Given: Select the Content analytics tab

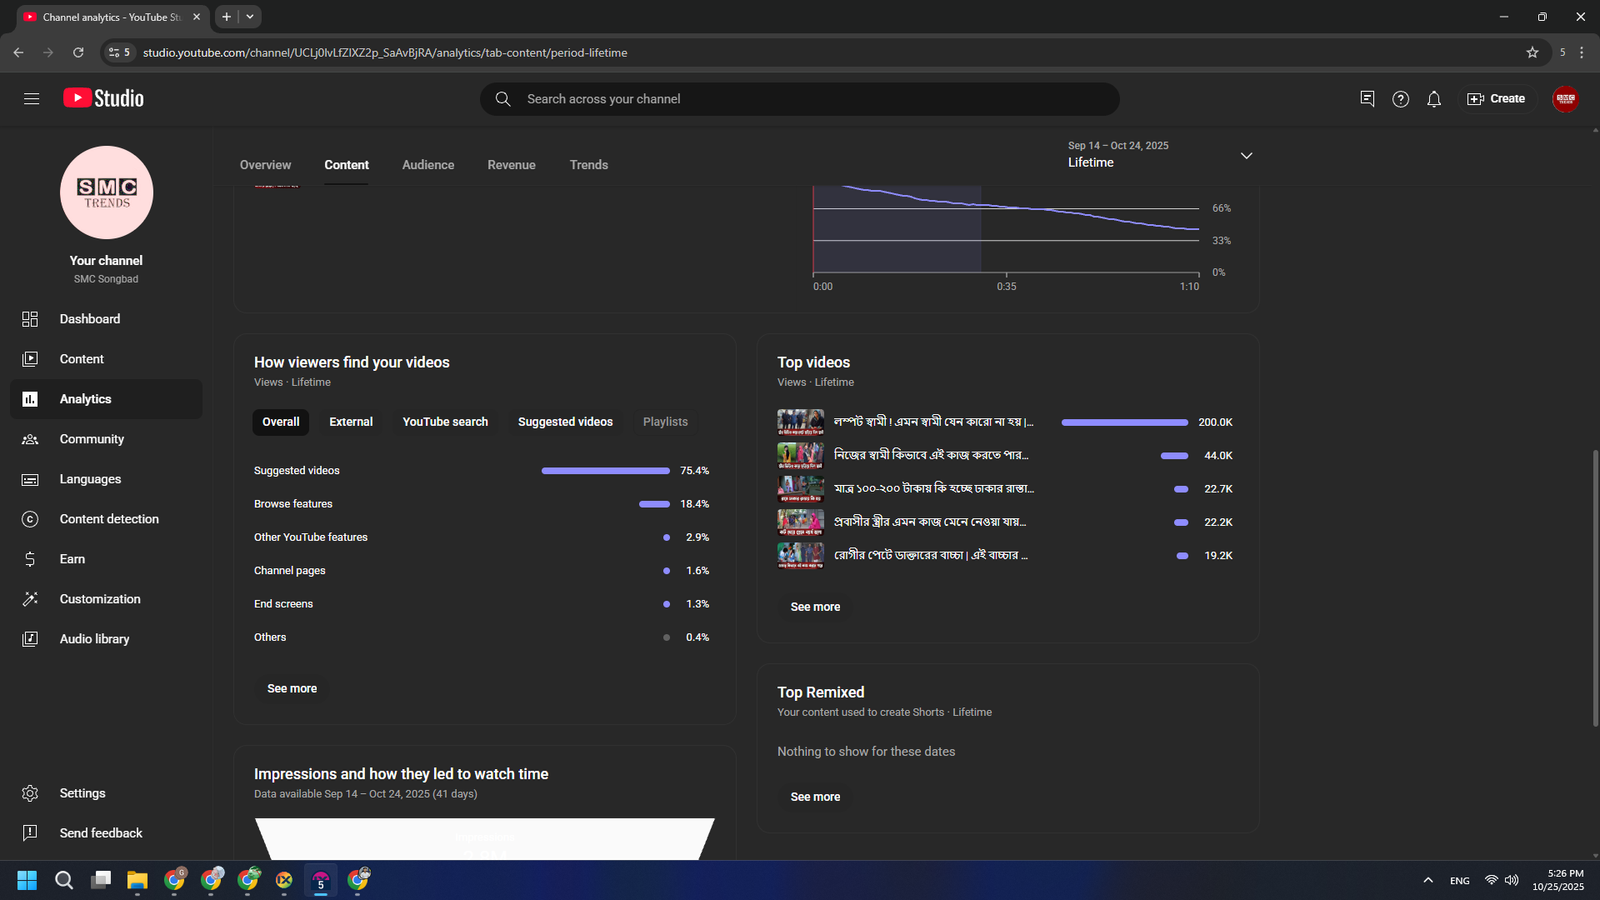Looking at the screenshot, I should (347, 165).
